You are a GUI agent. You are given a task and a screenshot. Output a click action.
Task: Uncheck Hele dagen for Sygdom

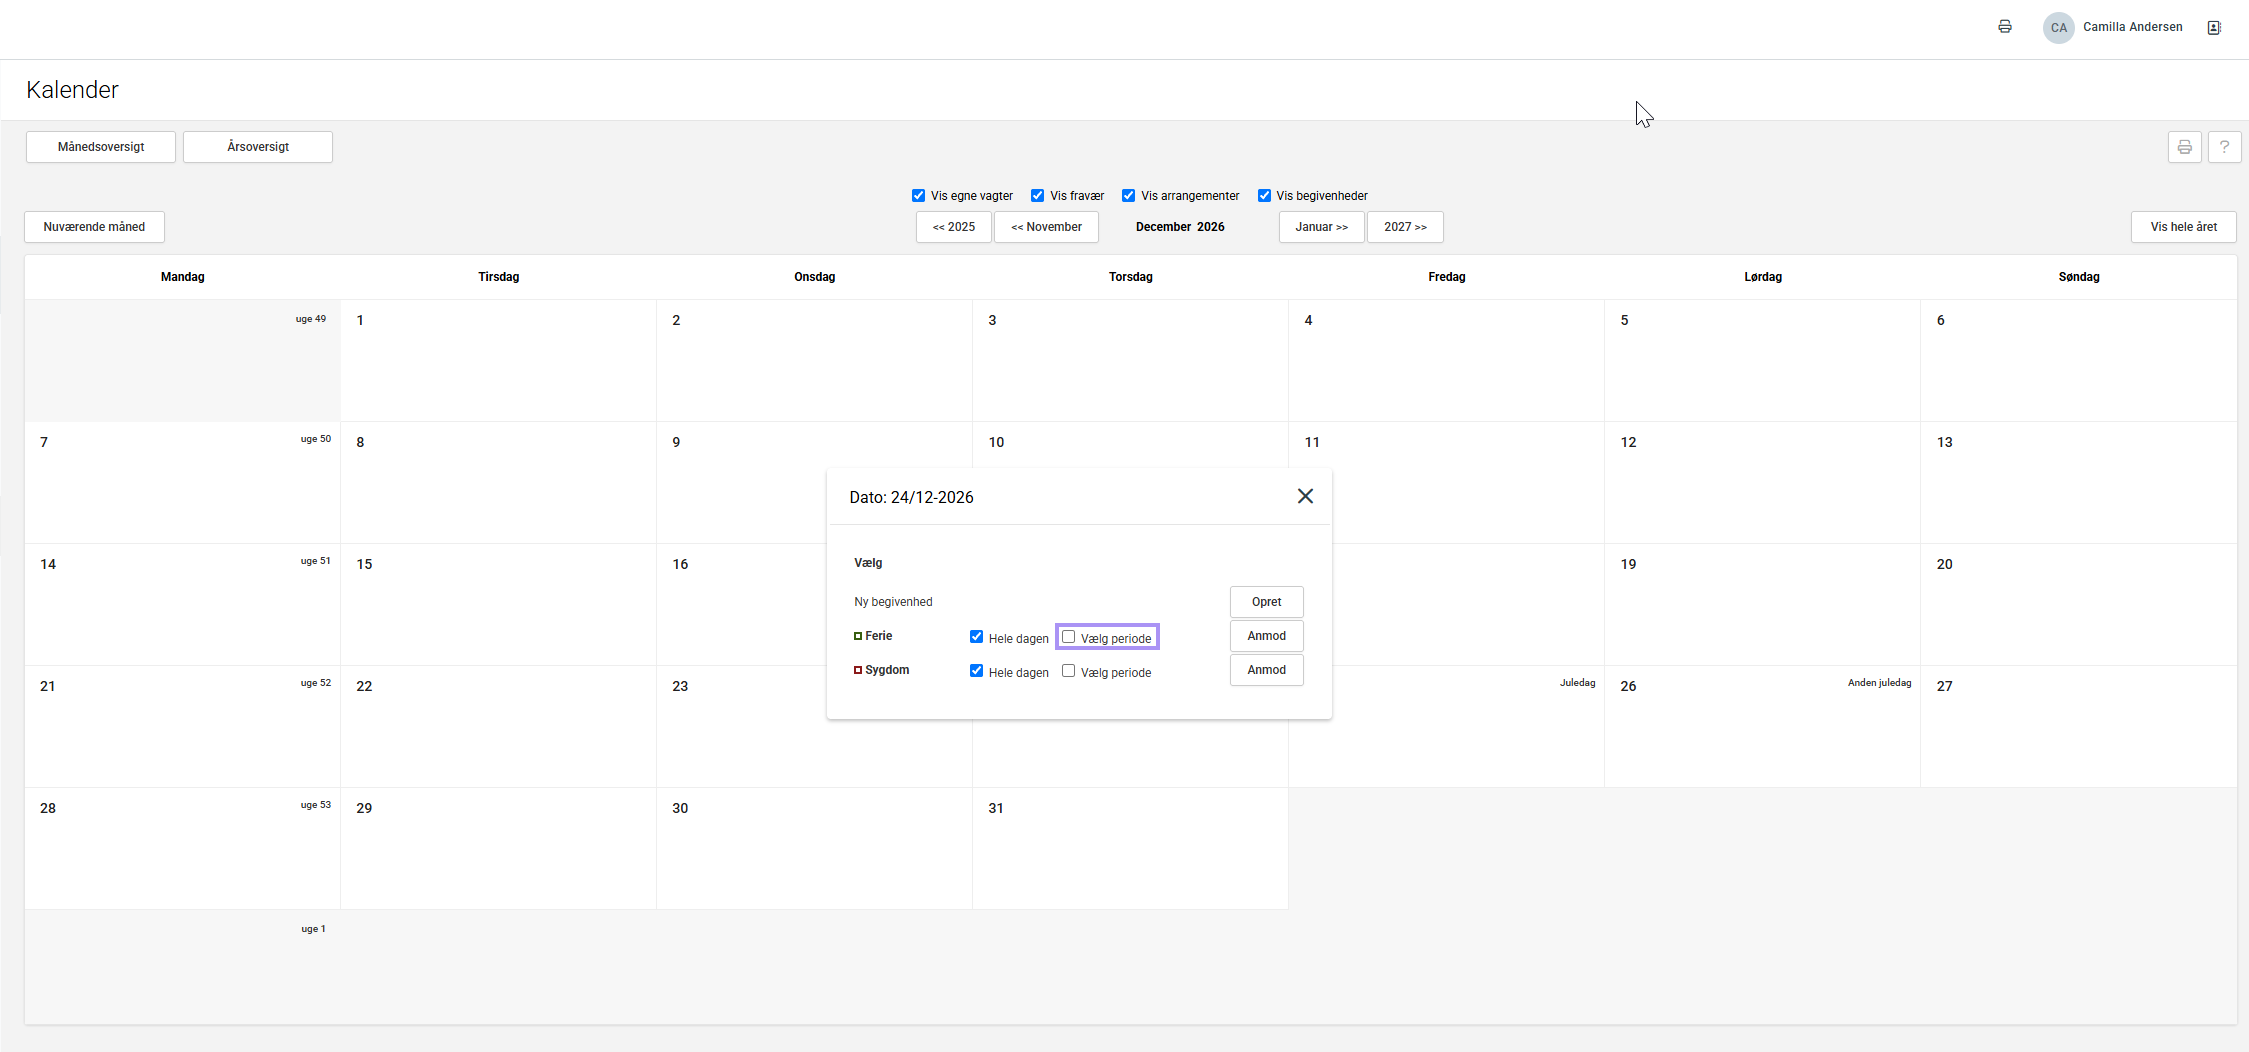tap(976, 671)
